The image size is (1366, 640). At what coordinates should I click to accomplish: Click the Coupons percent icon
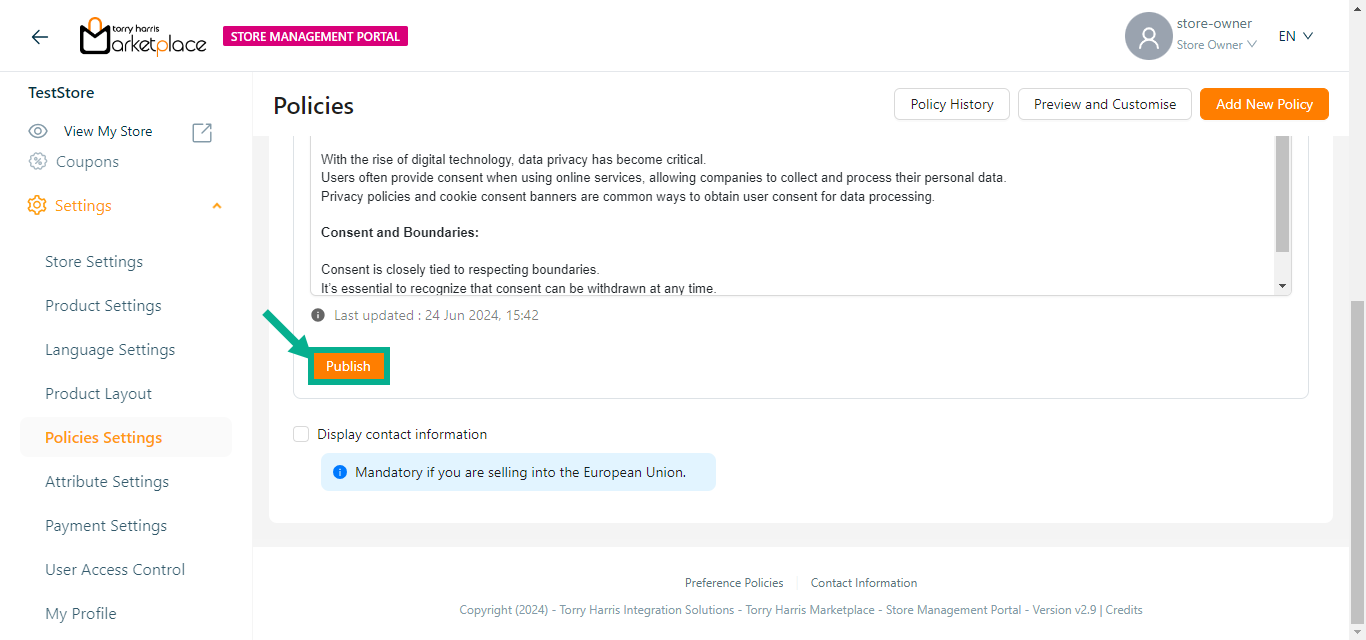click(x=38, y=162)
